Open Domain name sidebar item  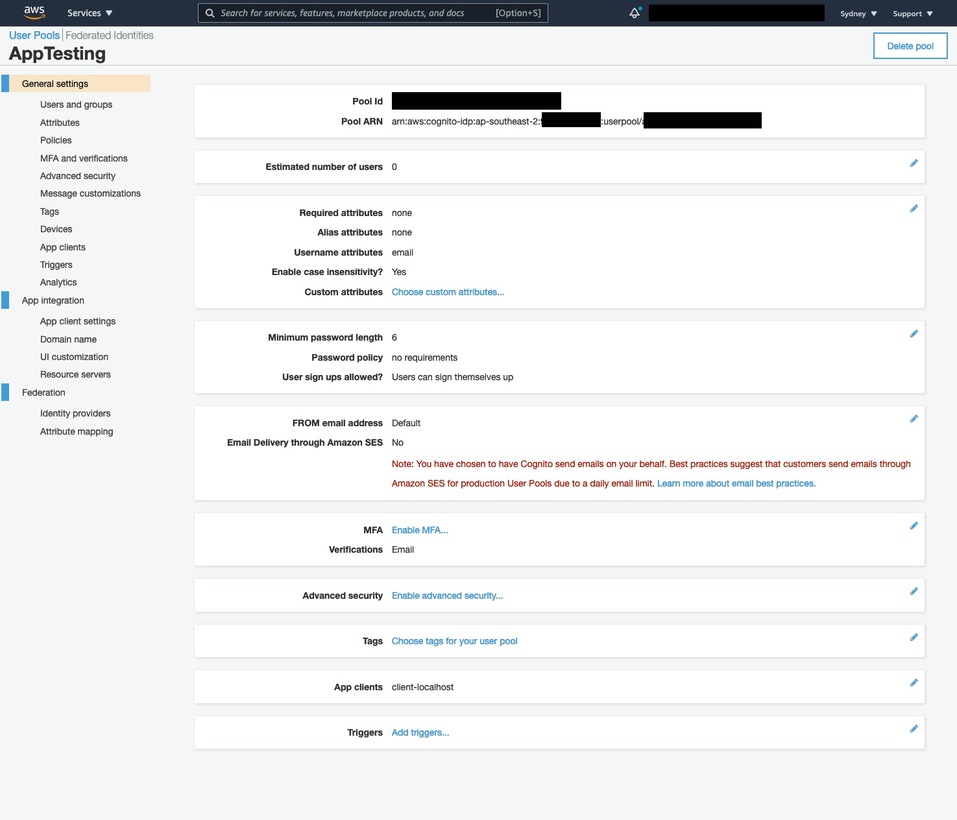coord(68,339)
